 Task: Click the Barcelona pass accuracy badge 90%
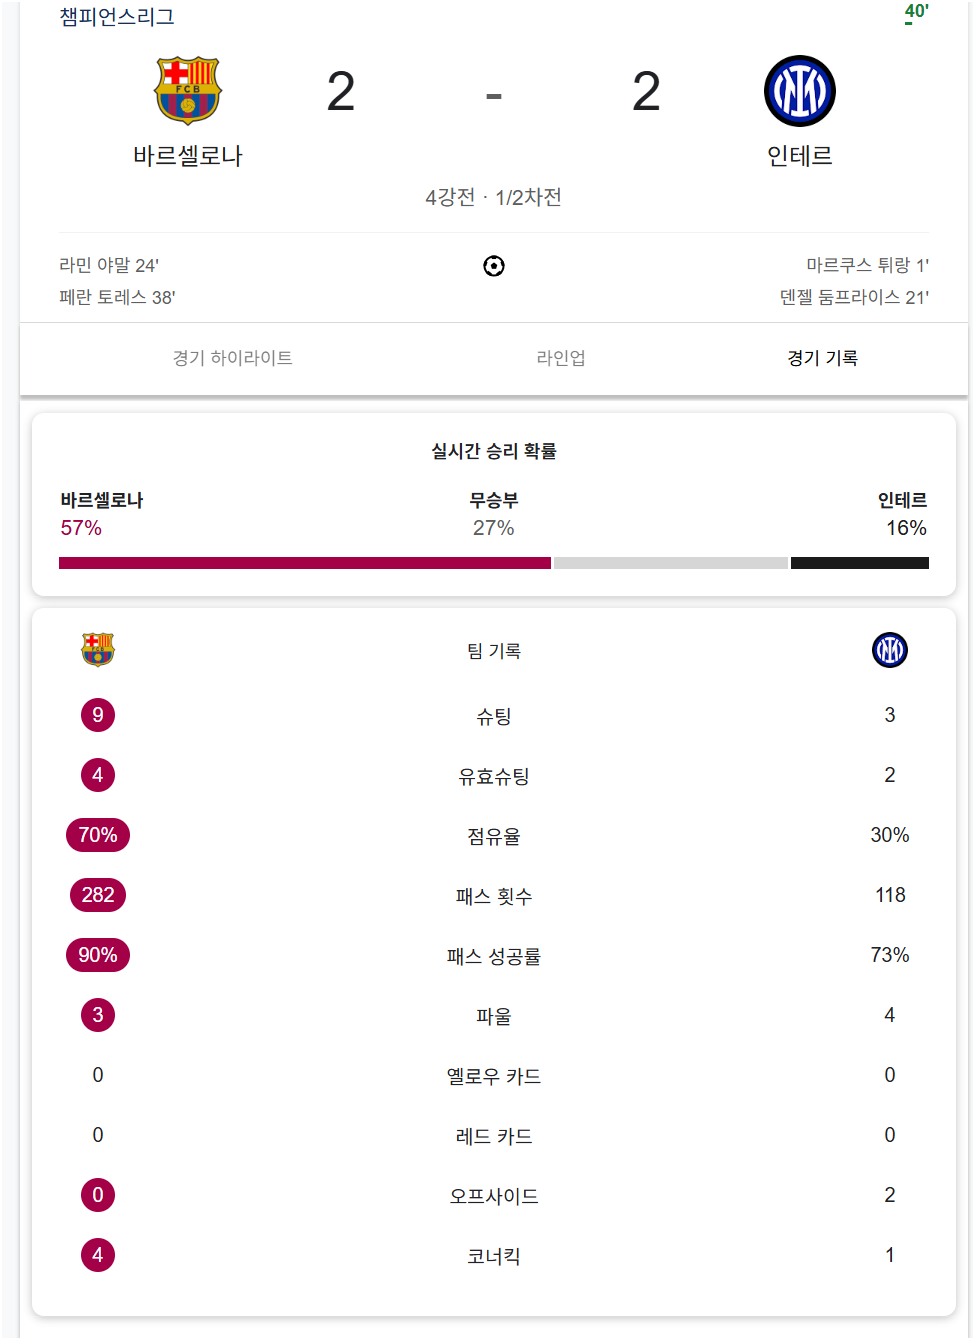tap(98, 955)
